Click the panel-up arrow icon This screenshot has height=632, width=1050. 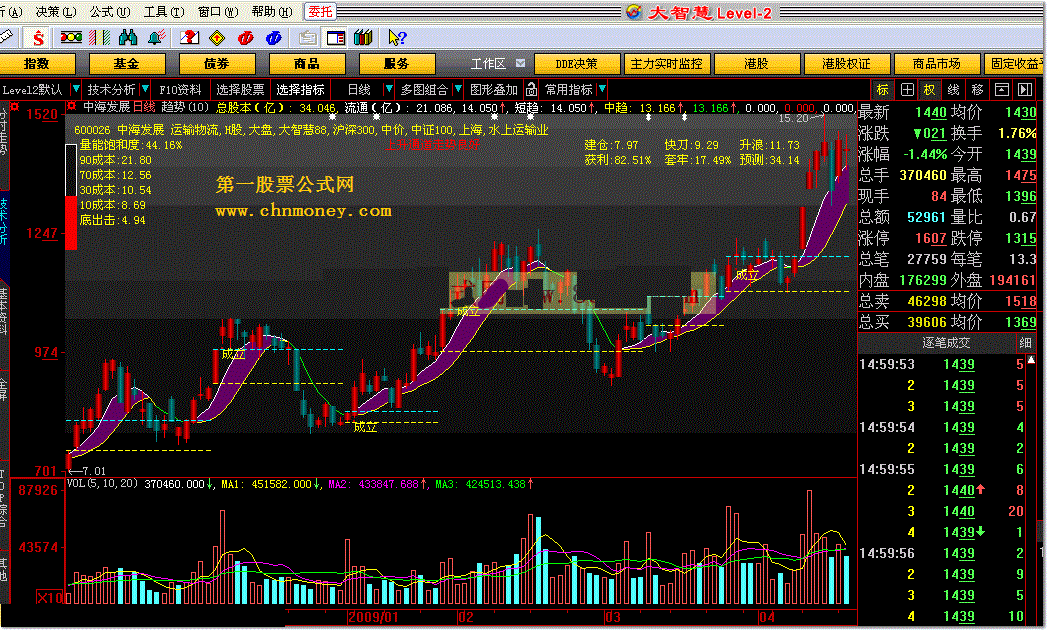[x=1002, y=90]
